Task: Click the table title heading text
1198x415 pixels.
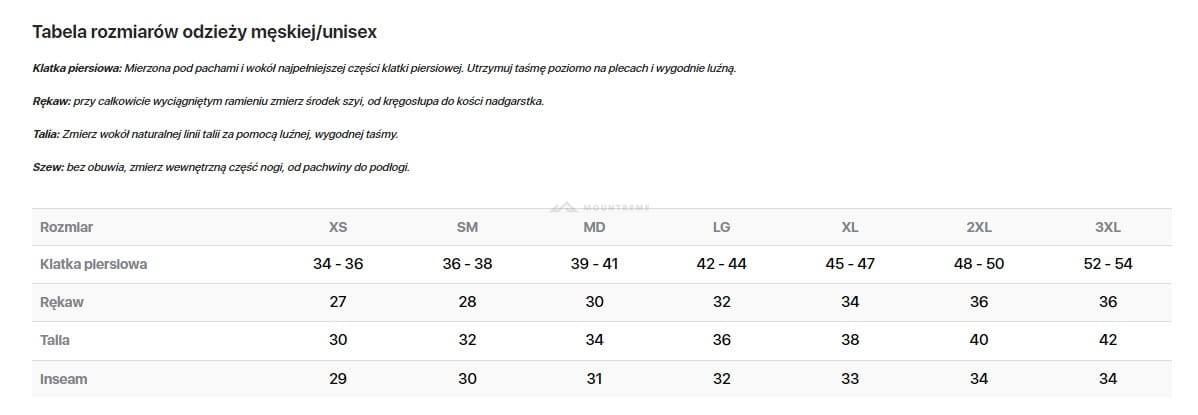Action: click(x=204, y=32)
